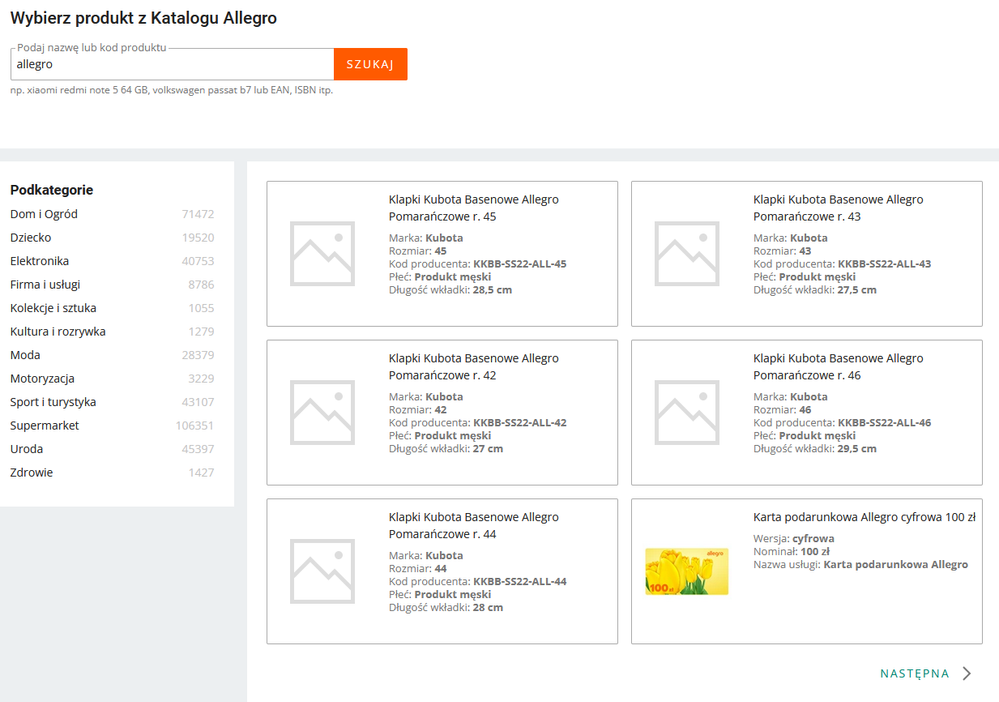999x702 pixels.
Task: Select Sport i turystyka subcategory
Action: click(x=53, y=402)
